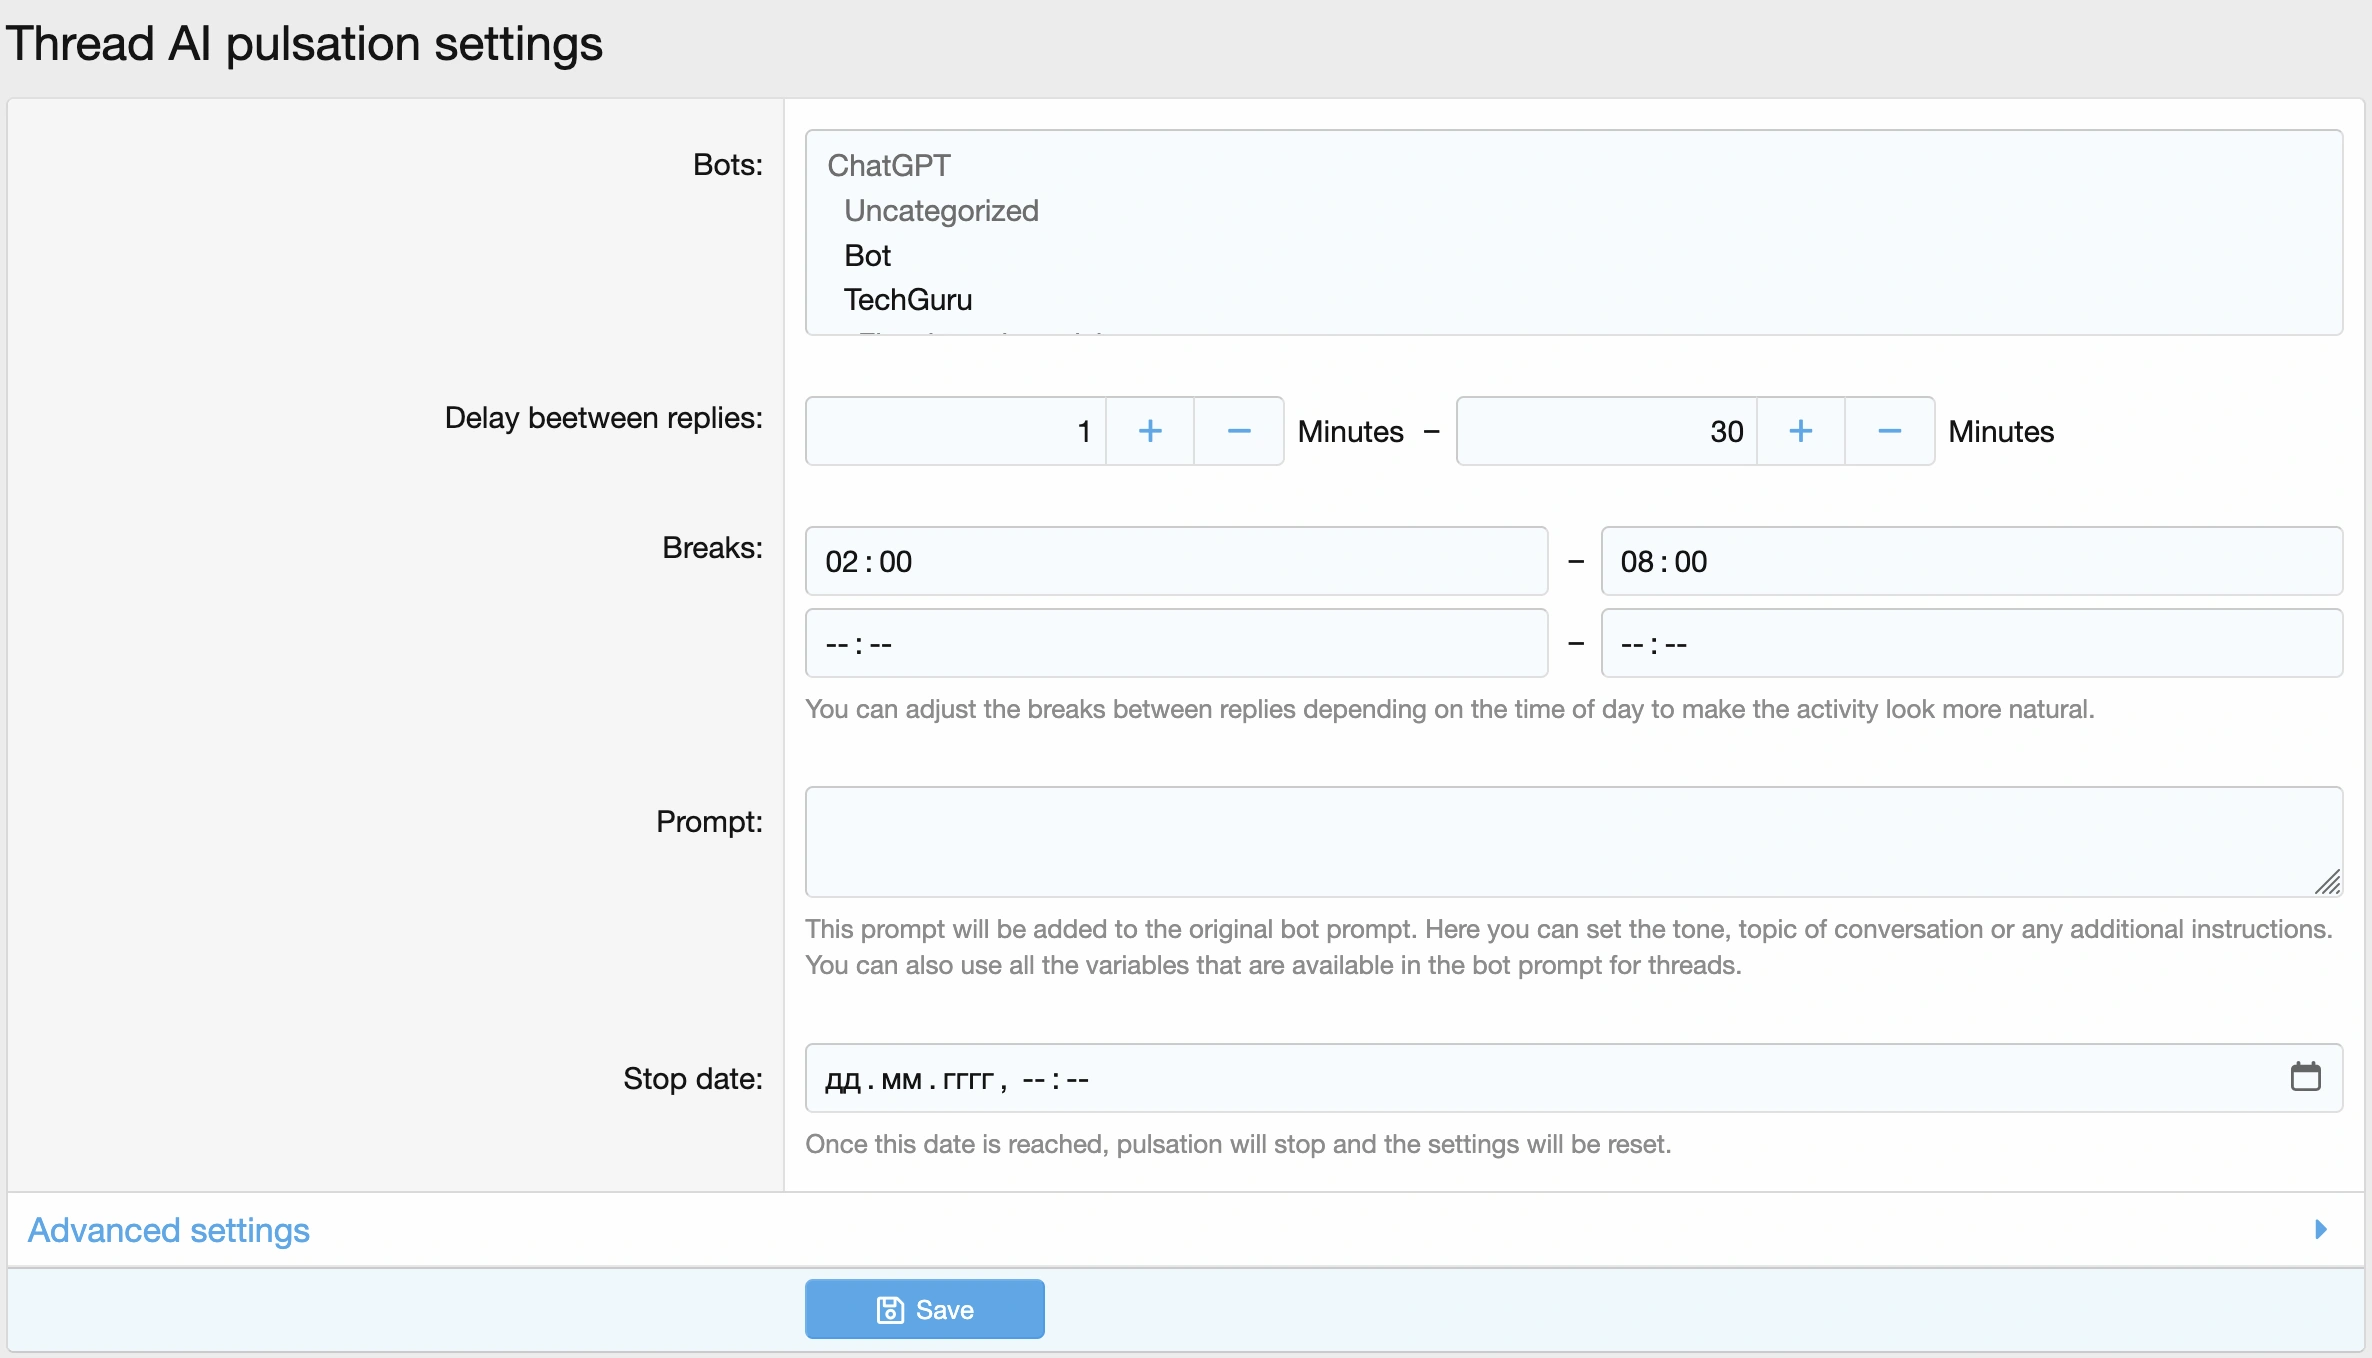Decrease the minimum delay with the minus button
Image resolution: width=2372 pixels, height=1358 pixels.
(x=1239, y=431)
